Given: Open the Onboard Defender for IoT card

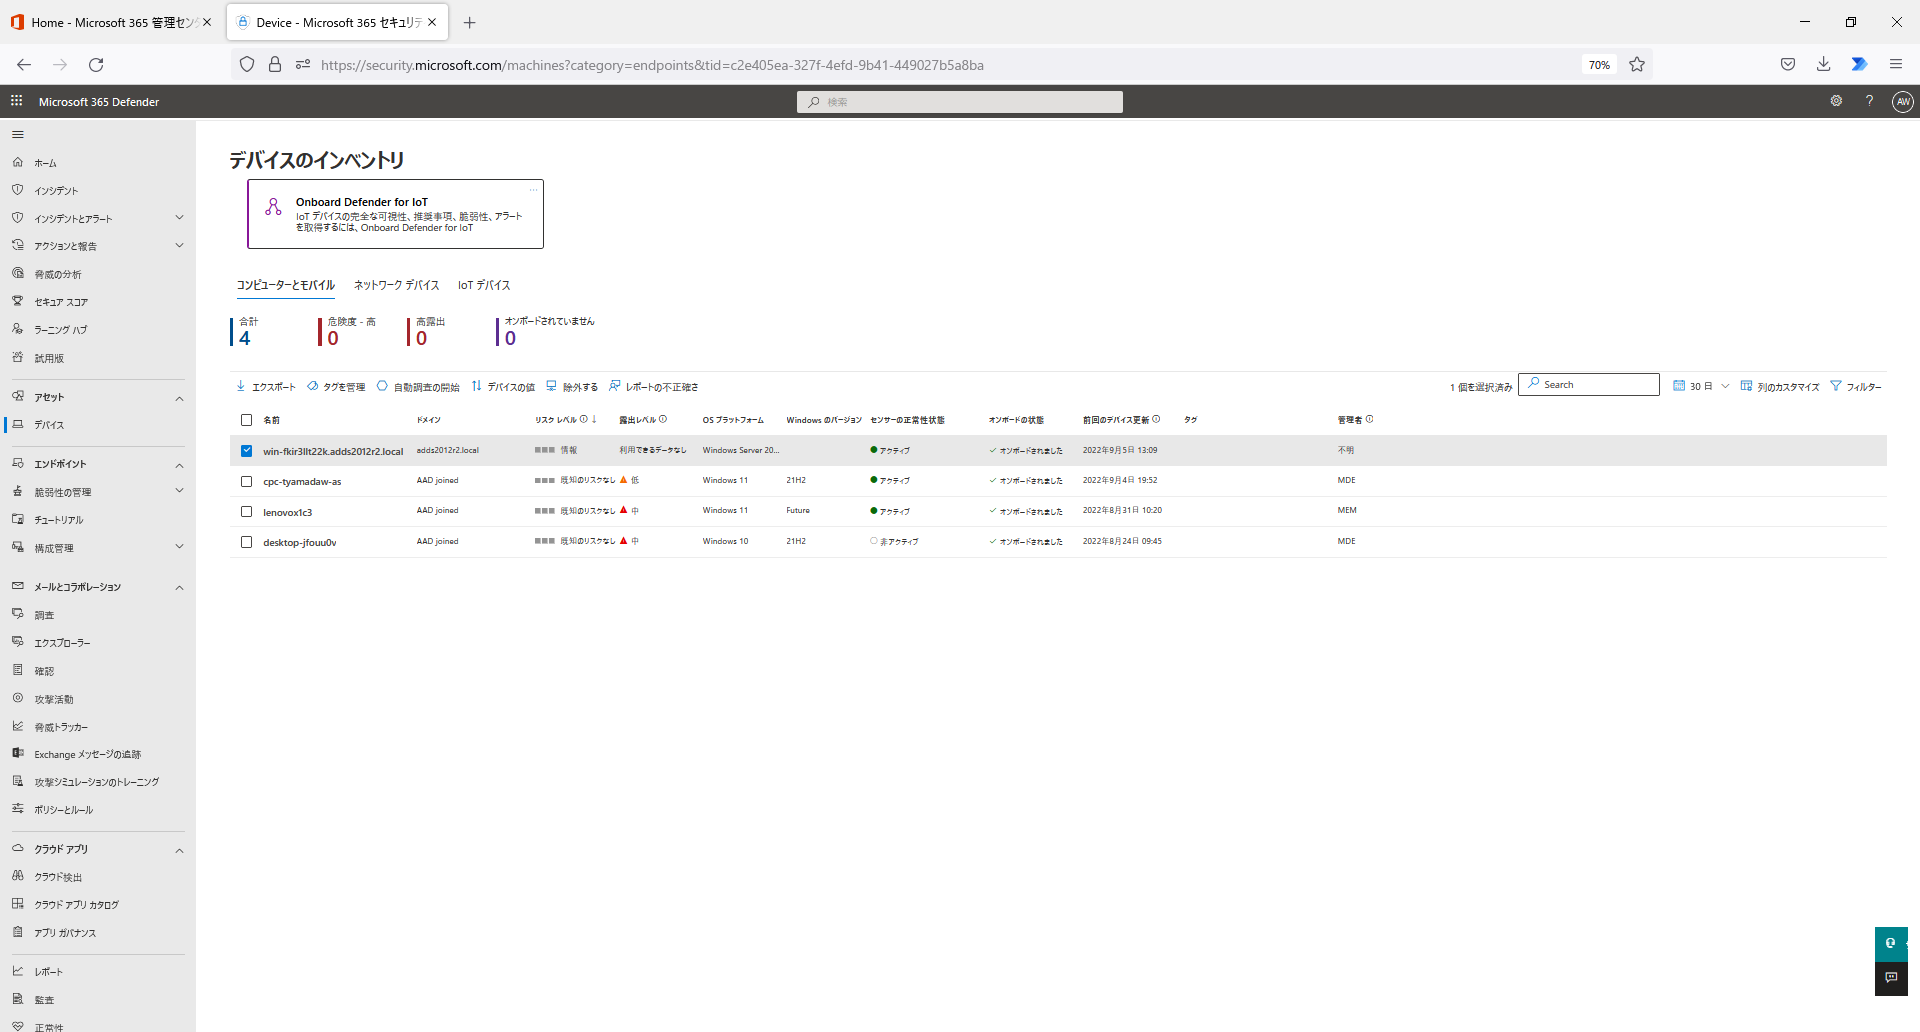Looking at the screenshot, I should pyautogui.click(x=396, y=214).
